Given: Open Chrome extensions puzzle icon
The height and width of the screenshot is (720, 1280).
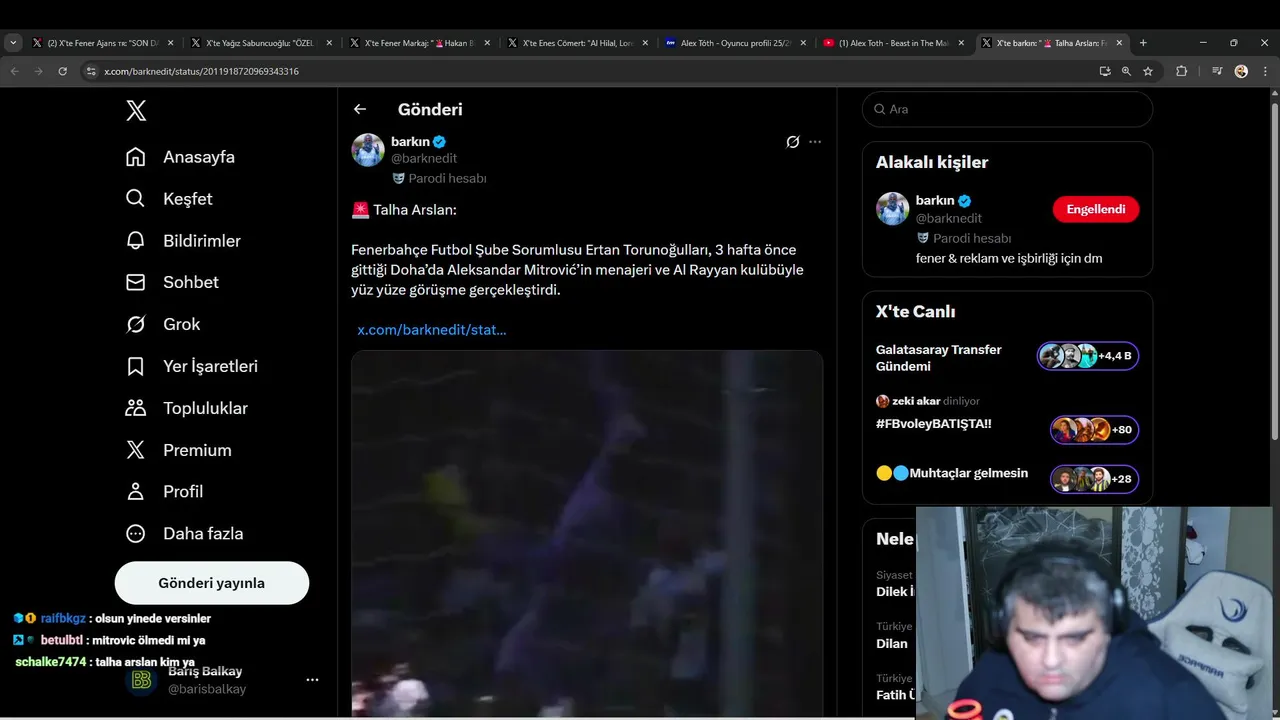Looking at the screenshot, I should (x=1181, y=71).
